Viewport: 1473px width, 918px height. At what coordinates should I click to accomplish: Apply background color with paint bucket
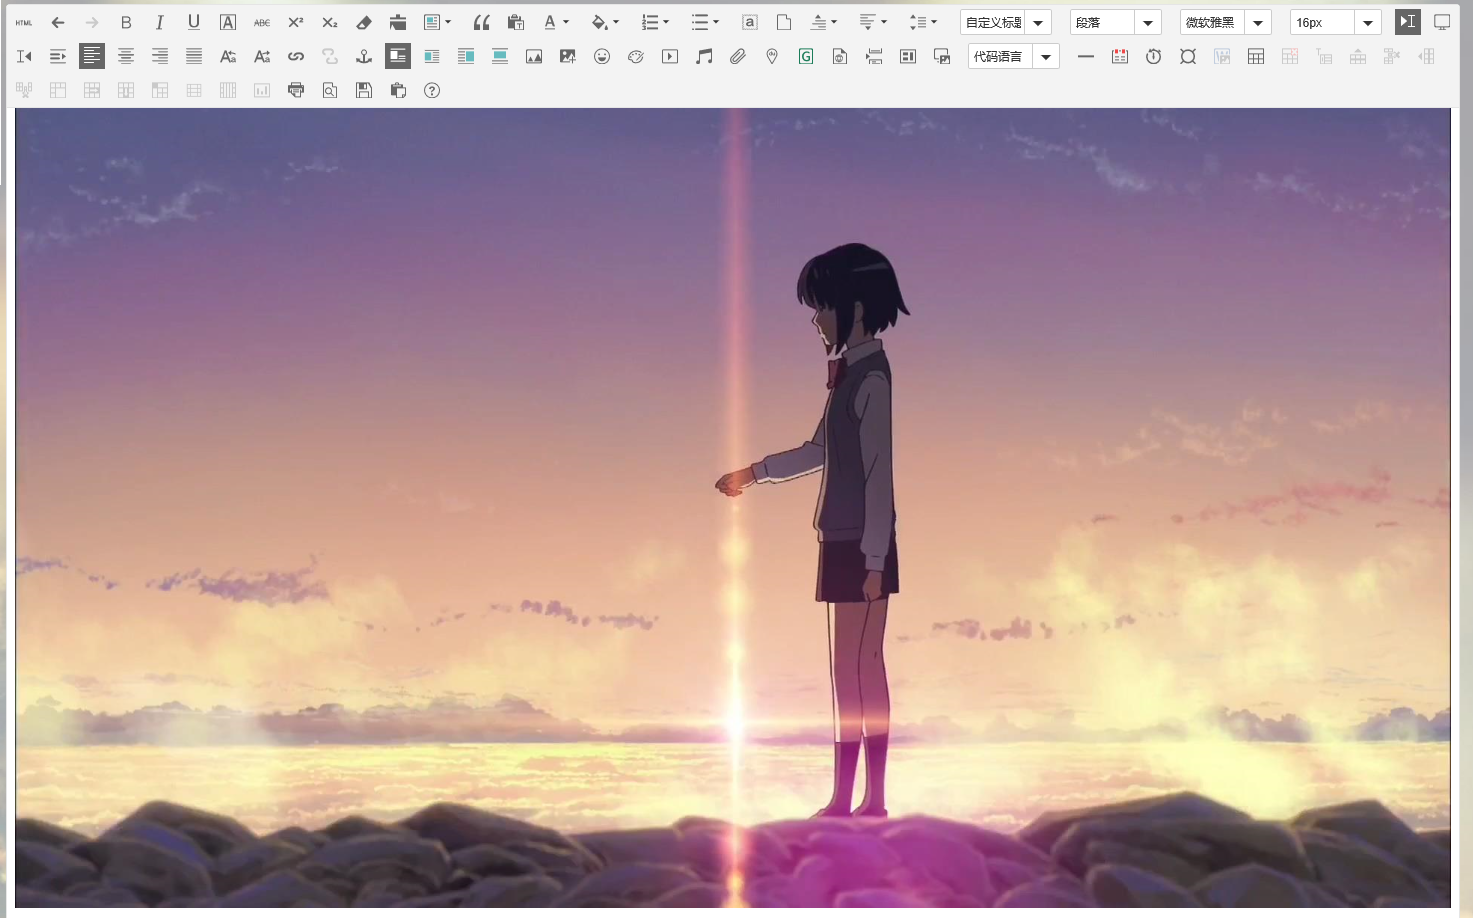click(x=599, y=22)
